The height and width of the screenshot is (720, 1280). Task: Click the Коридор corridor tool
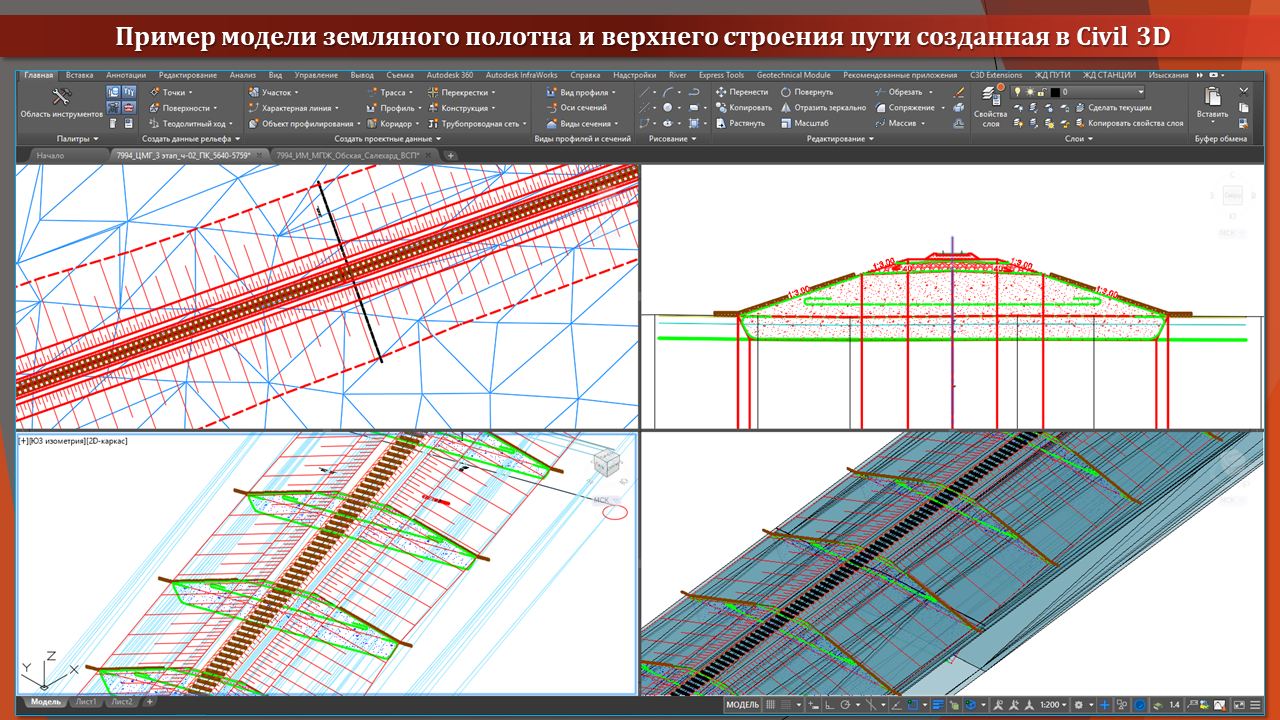[392, 123]
